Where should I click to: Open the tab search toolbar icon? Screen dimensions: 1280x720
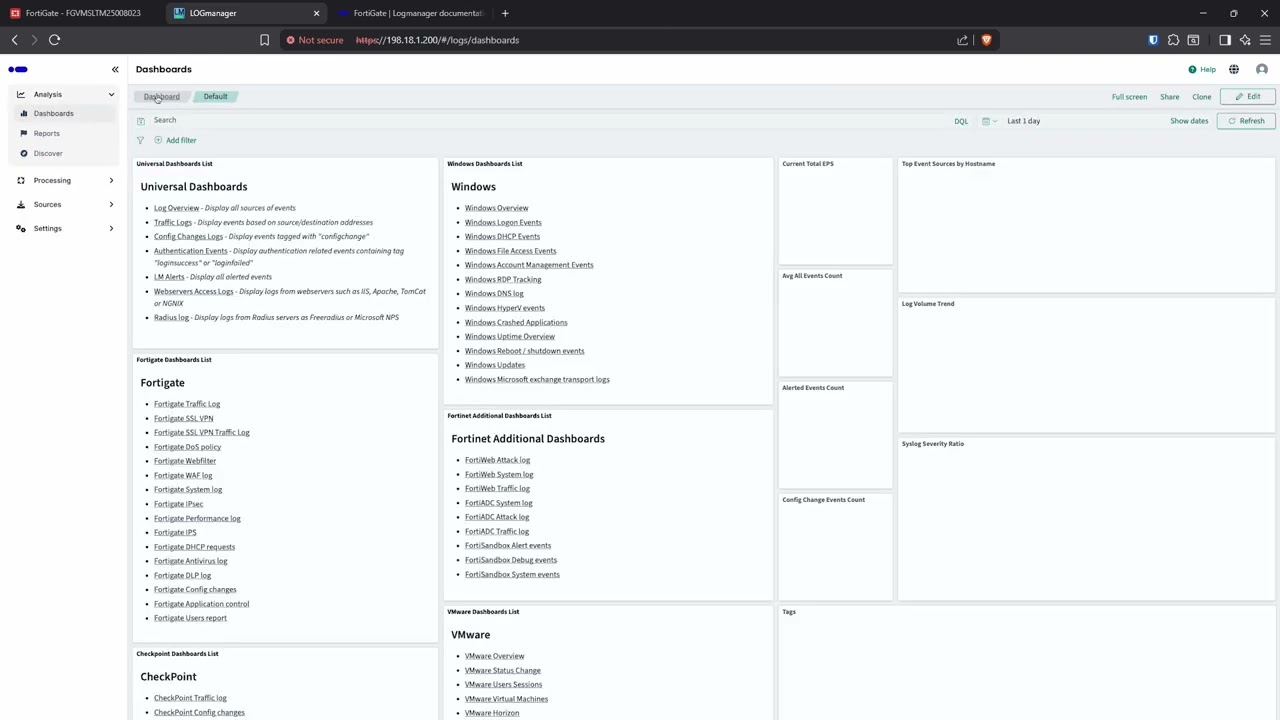[x=1193, y=40]
